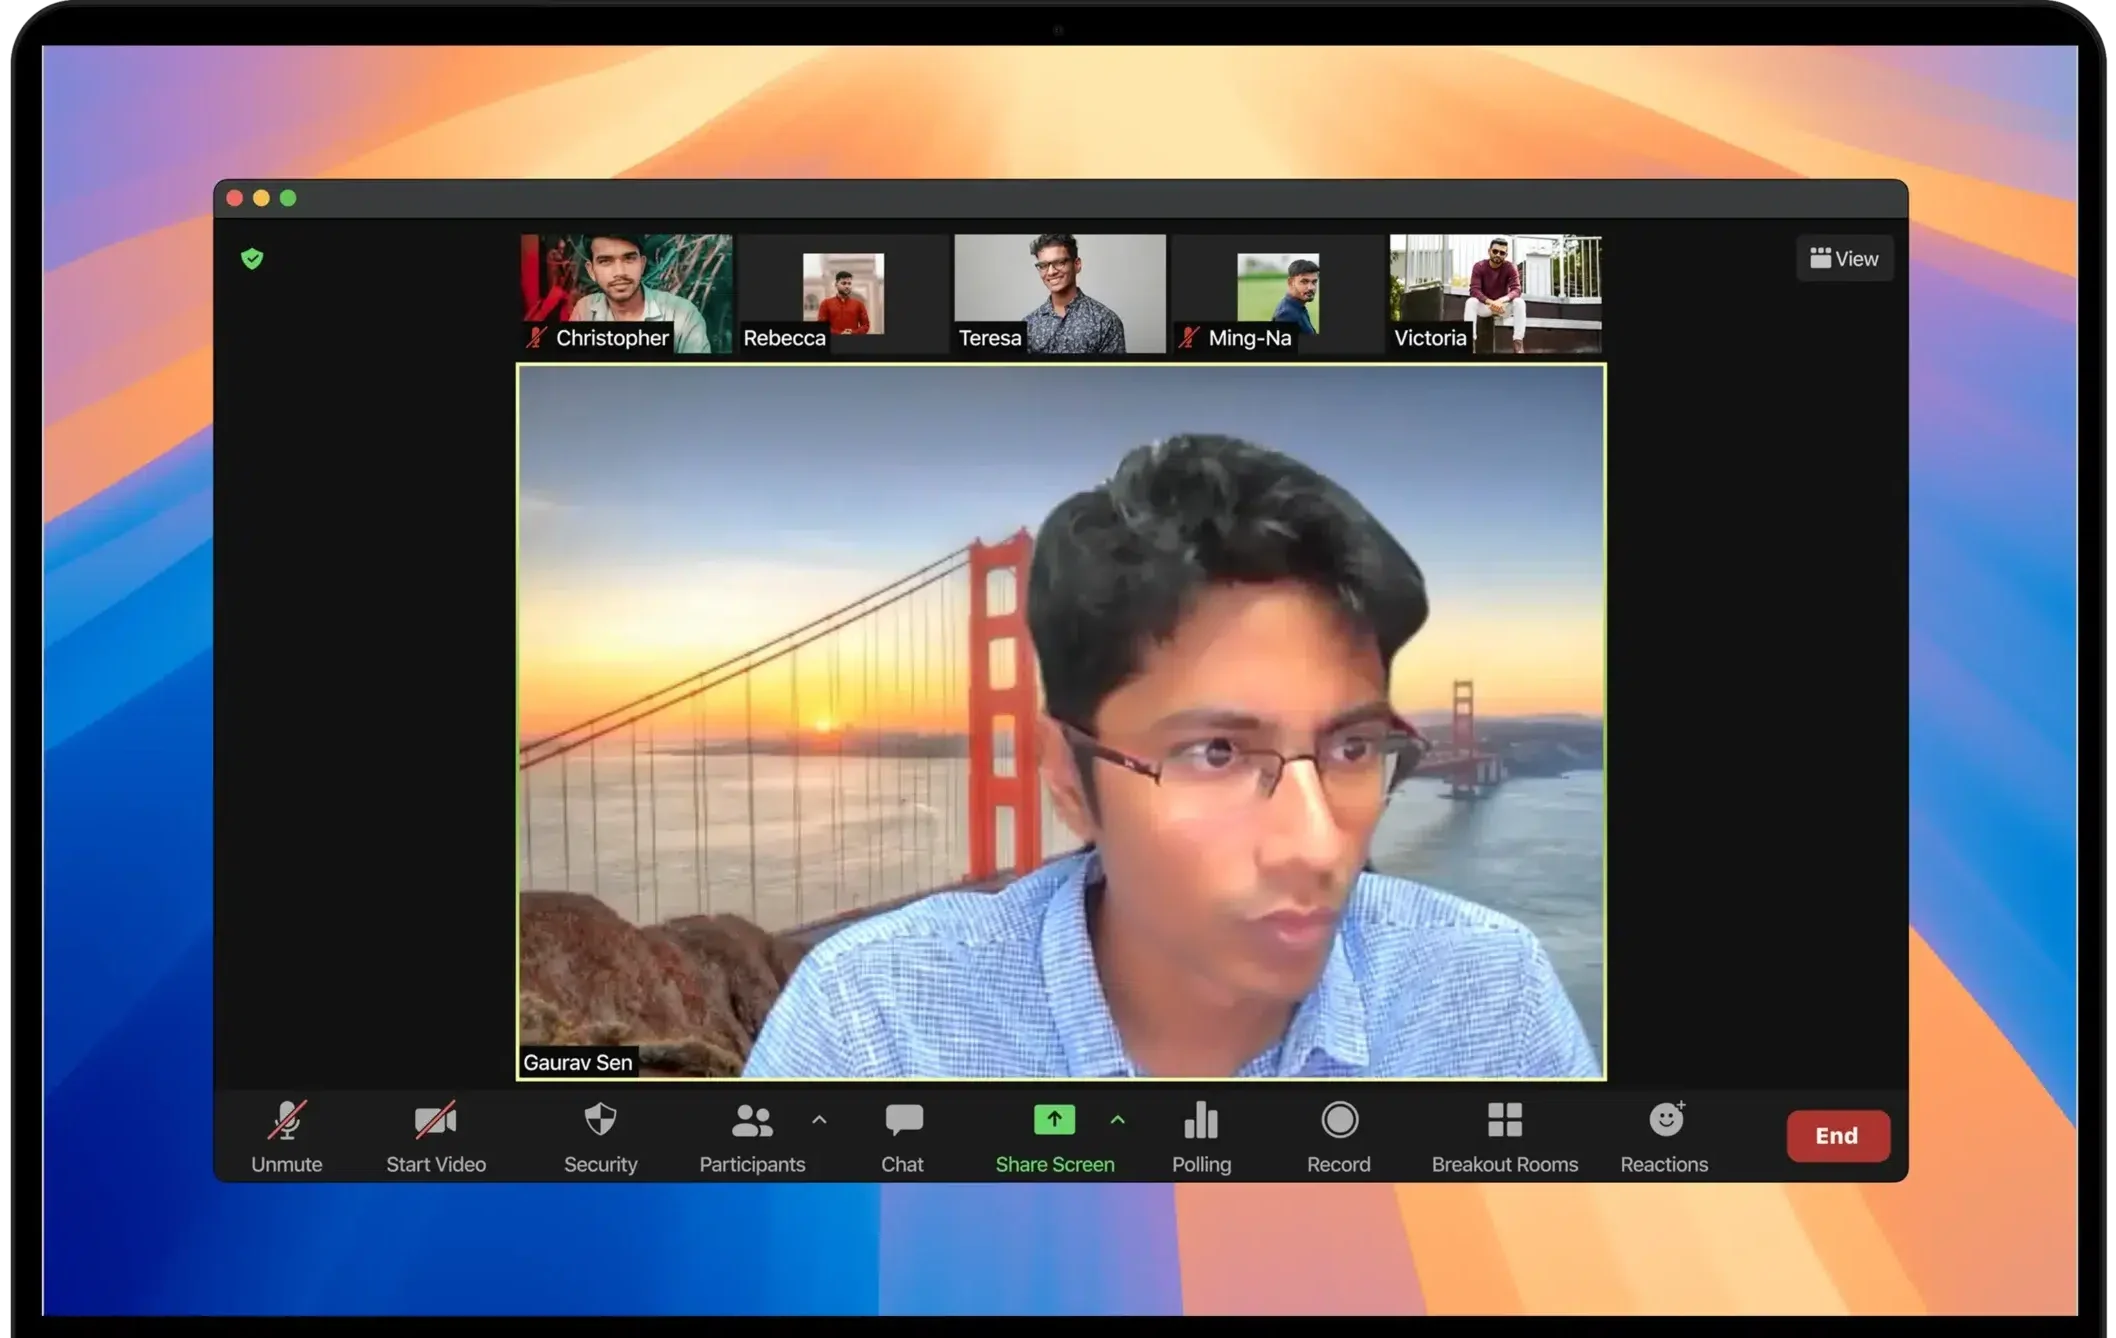End the meeting
The height and width of the screenshot is (1338, 2116).
(1838, 1136)
